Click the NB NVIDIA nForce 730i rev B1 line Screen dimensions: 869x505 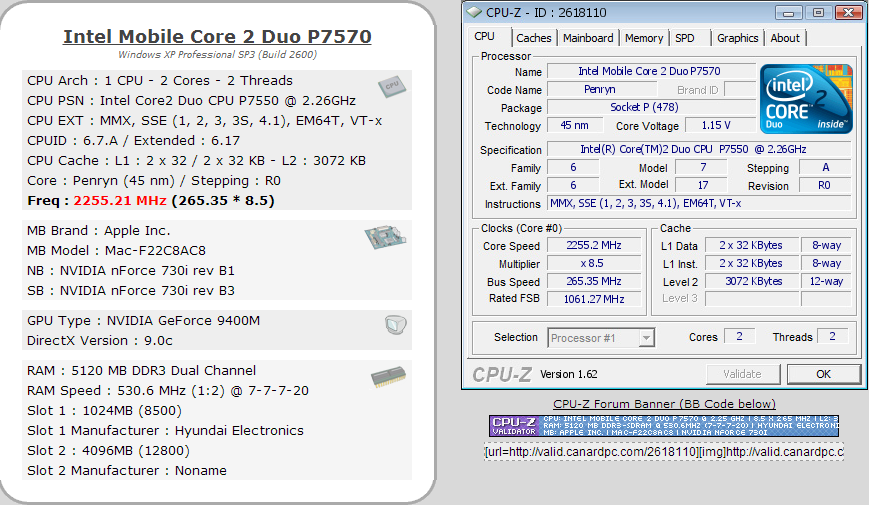pyautogui.click(x=131, y=271)
